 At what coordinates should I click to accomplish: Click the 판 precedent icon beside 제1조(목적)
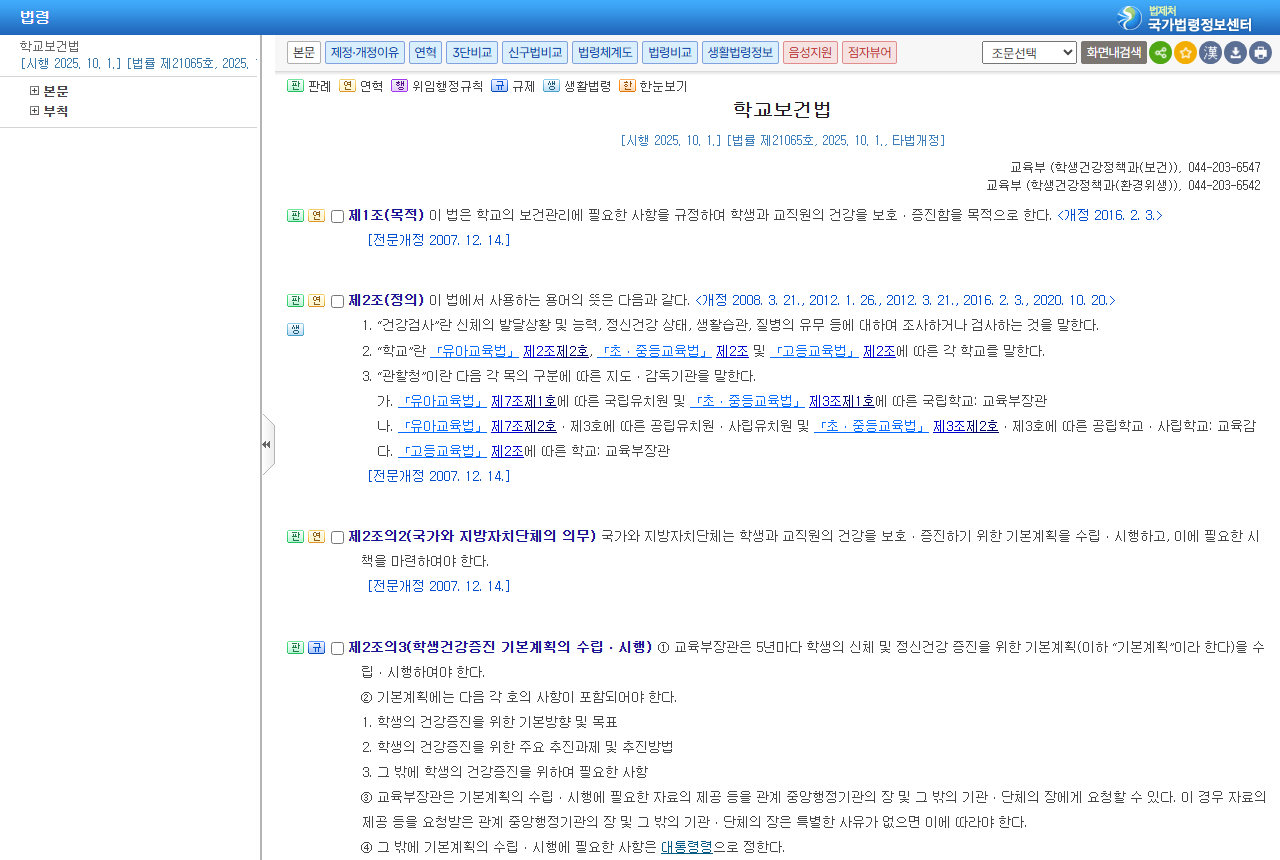click(295, 215)
